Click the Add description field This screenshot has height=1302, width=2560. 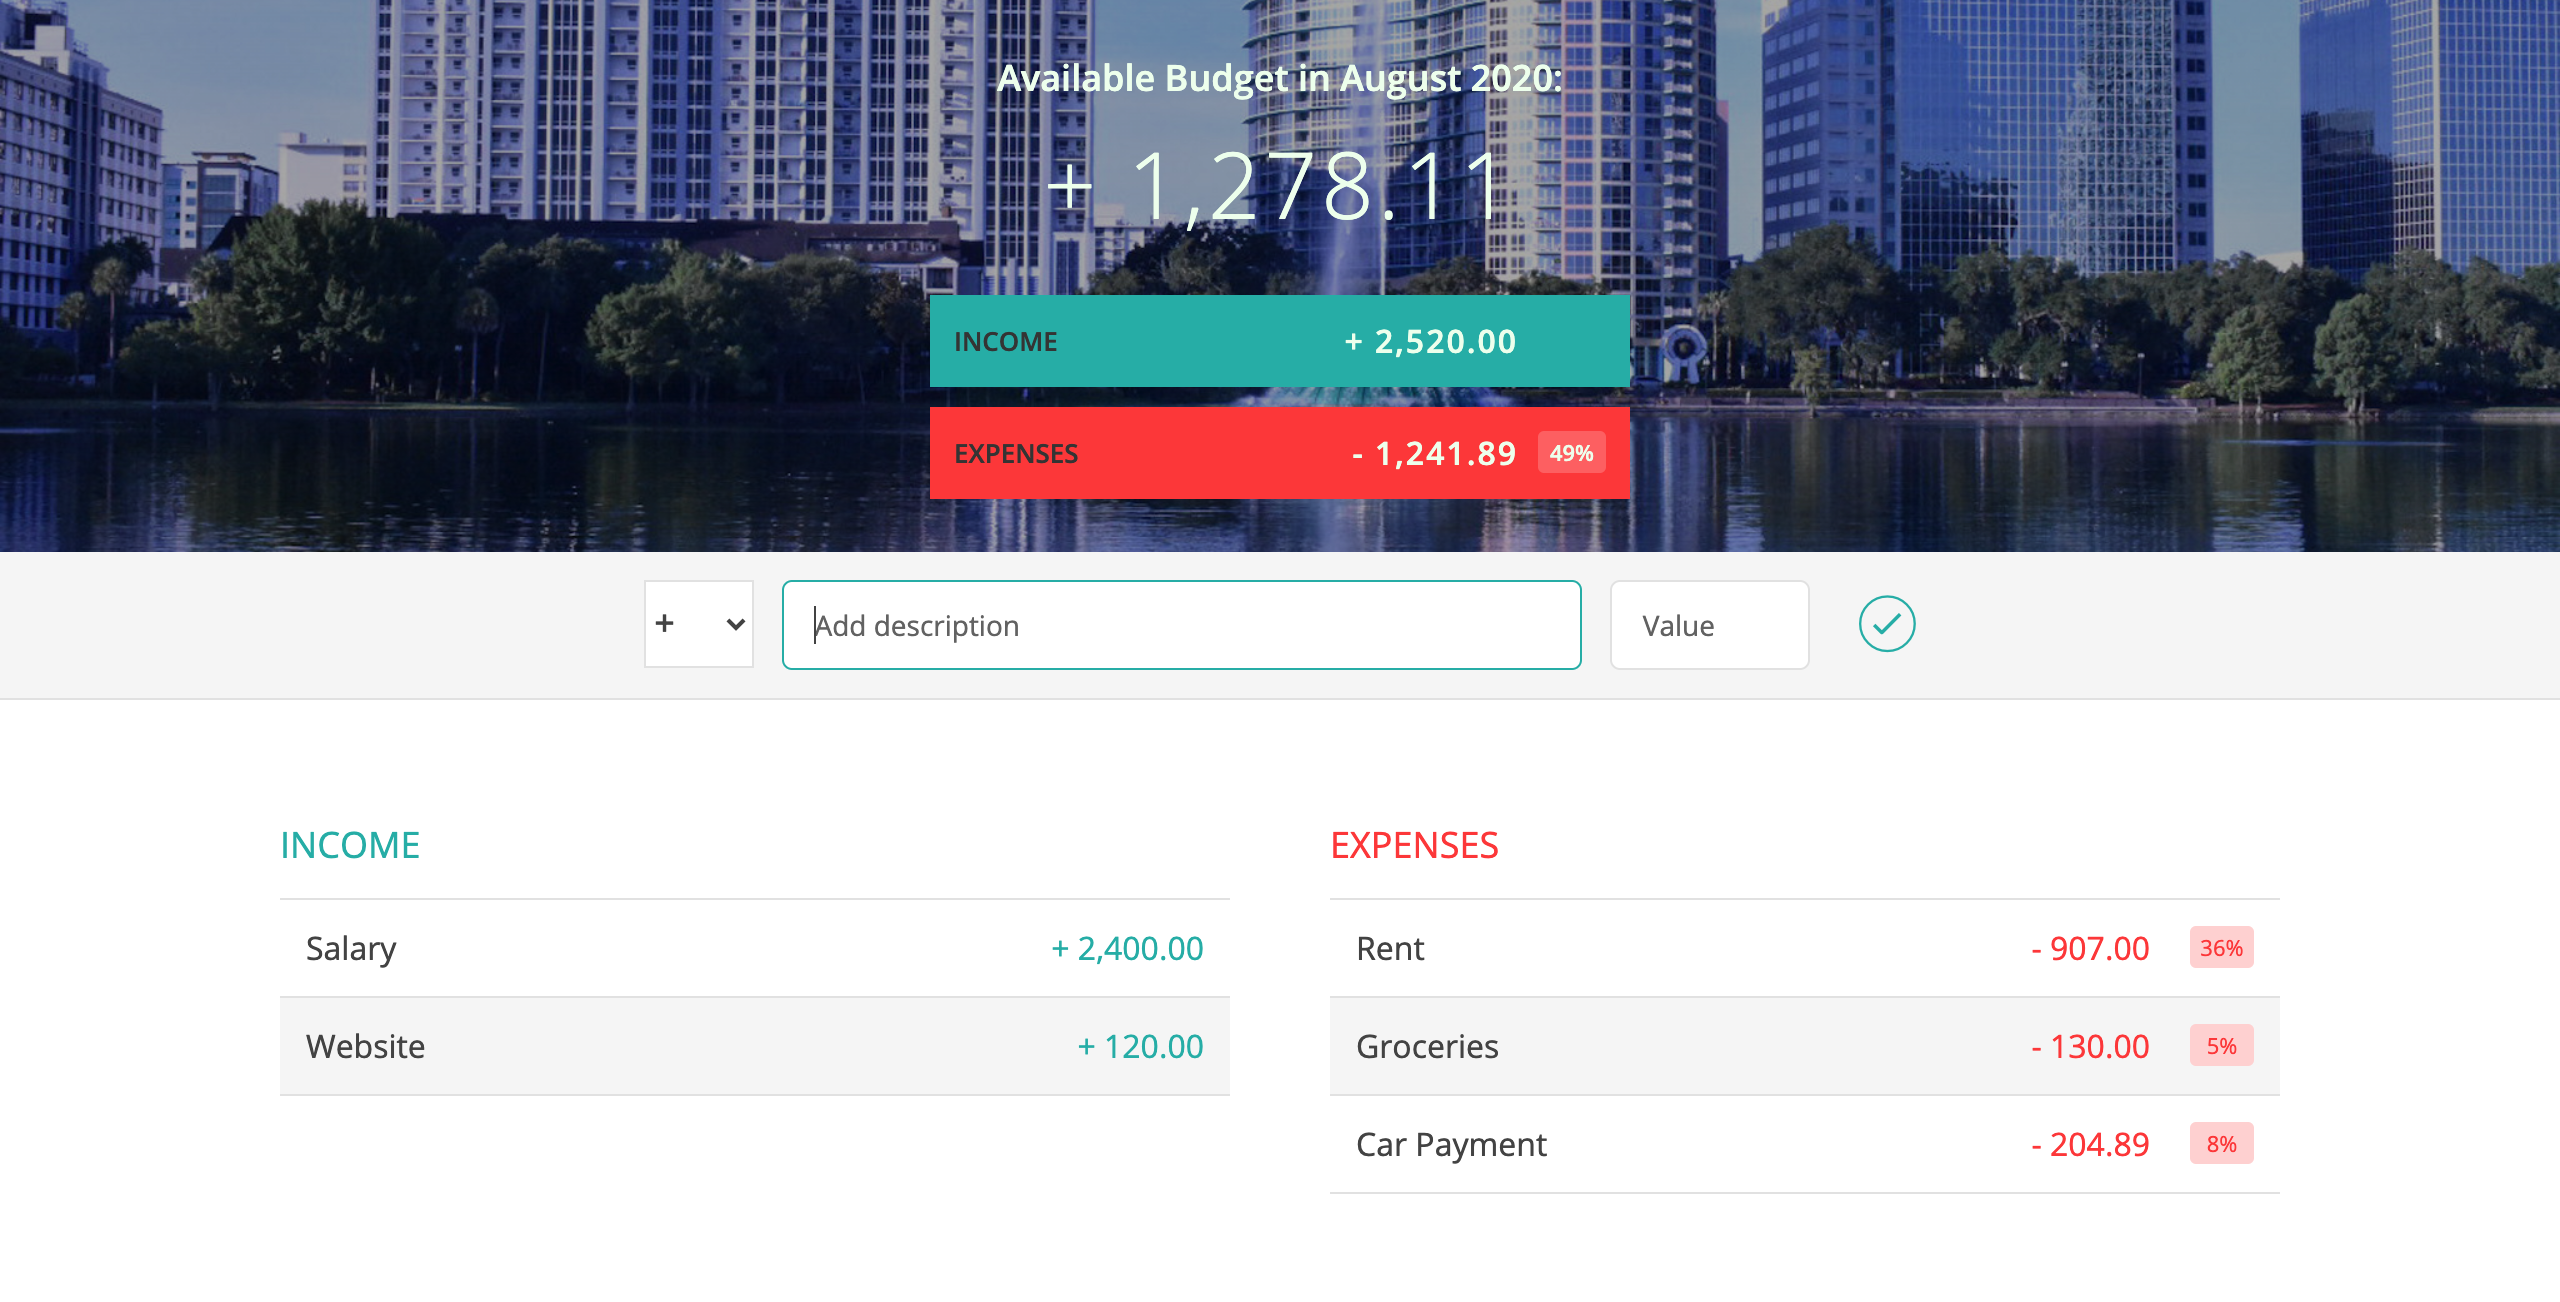[1180, 625]
